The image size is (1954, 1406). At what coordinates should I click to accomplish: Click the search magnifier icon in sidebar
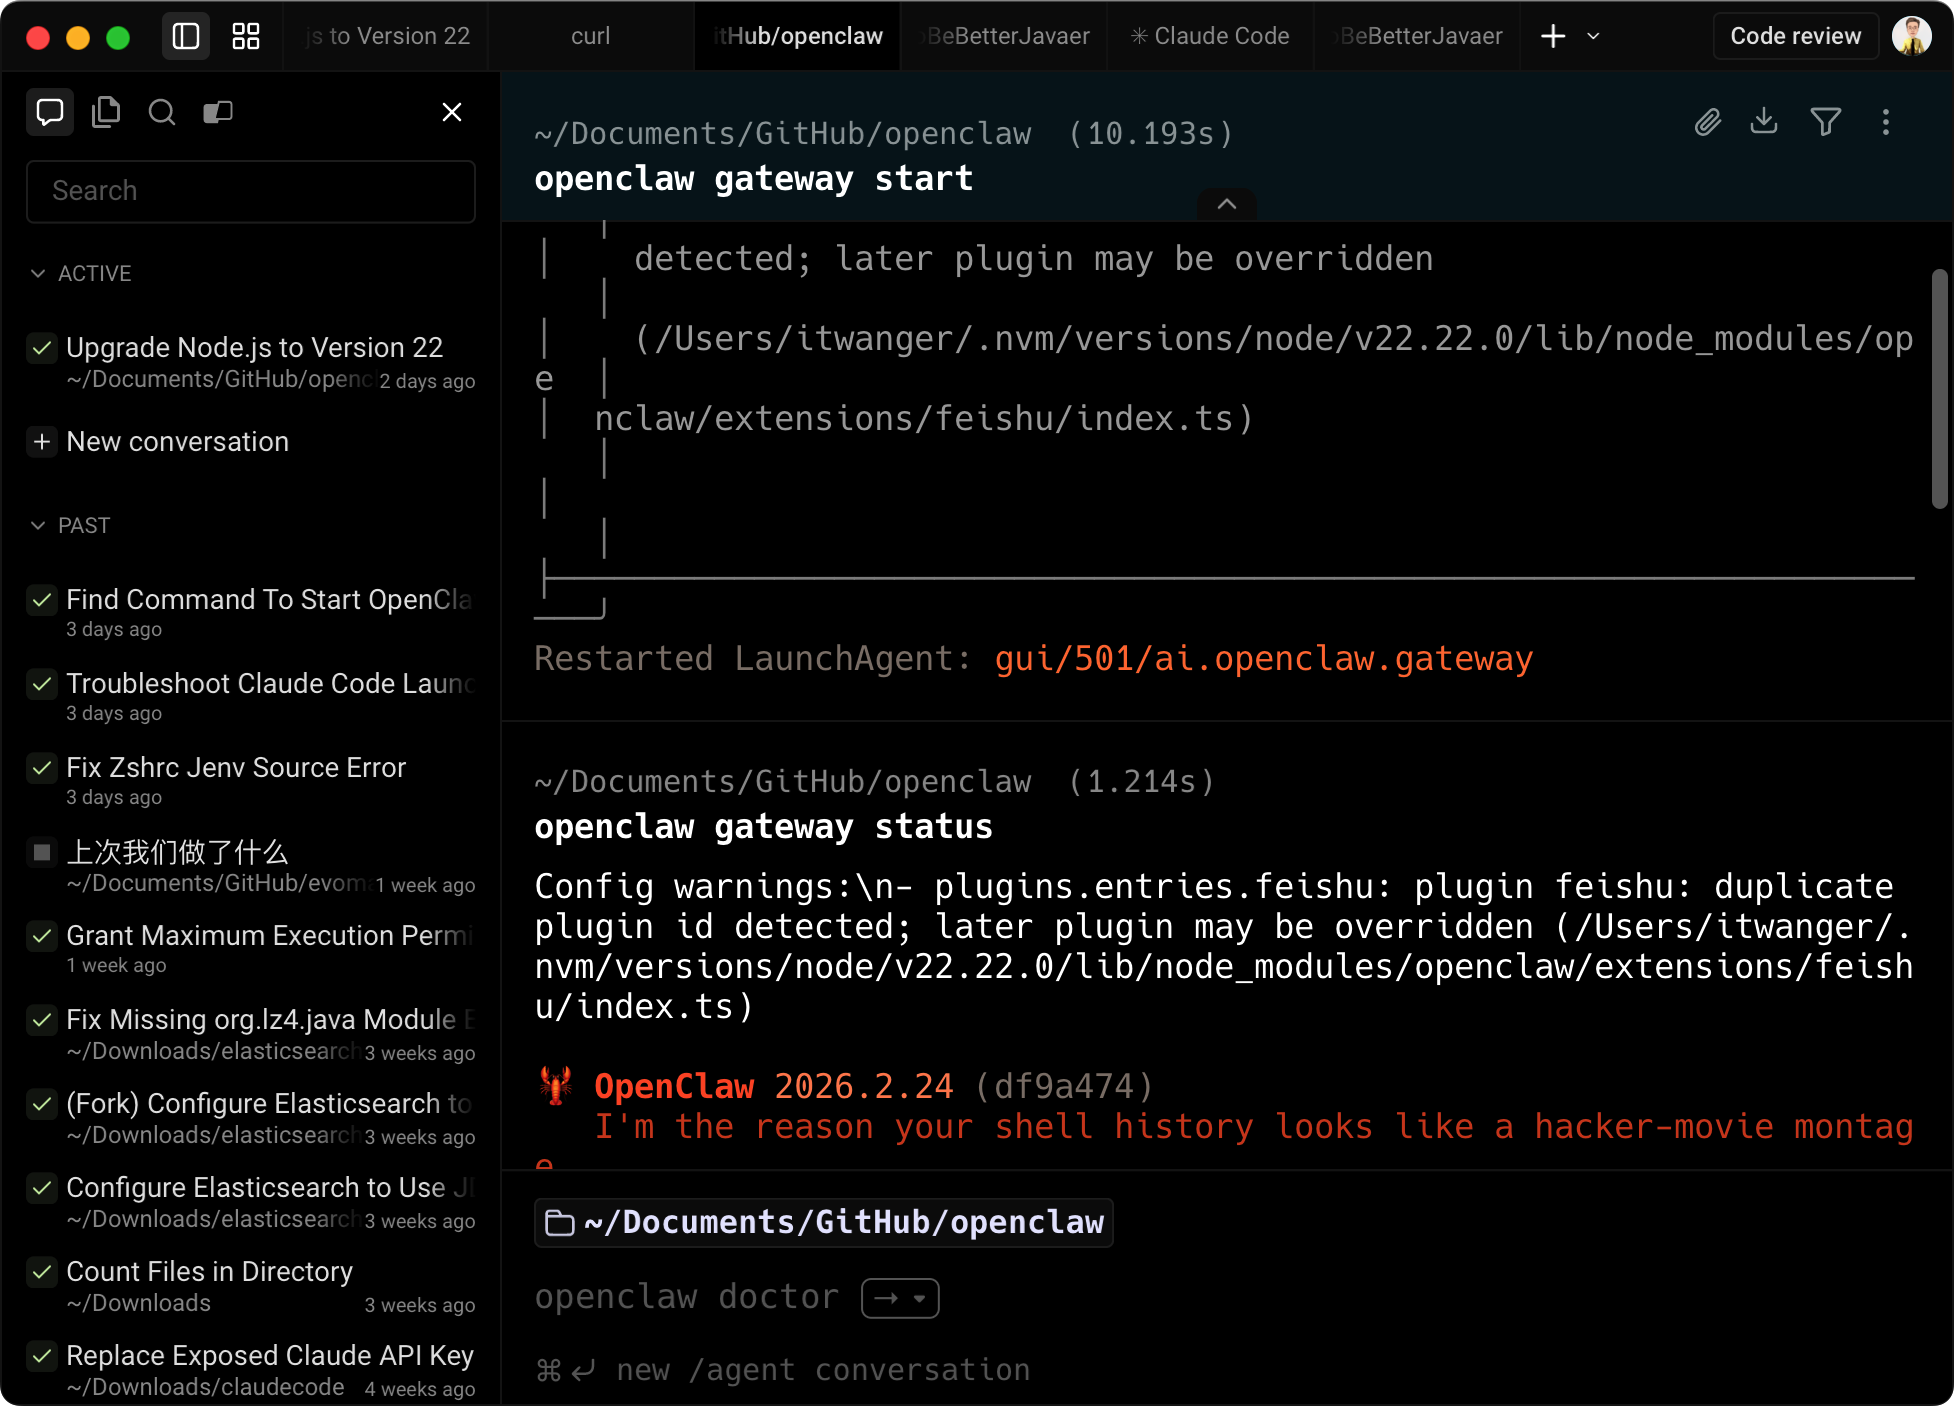pyautogui.click(x=162, y=112)
